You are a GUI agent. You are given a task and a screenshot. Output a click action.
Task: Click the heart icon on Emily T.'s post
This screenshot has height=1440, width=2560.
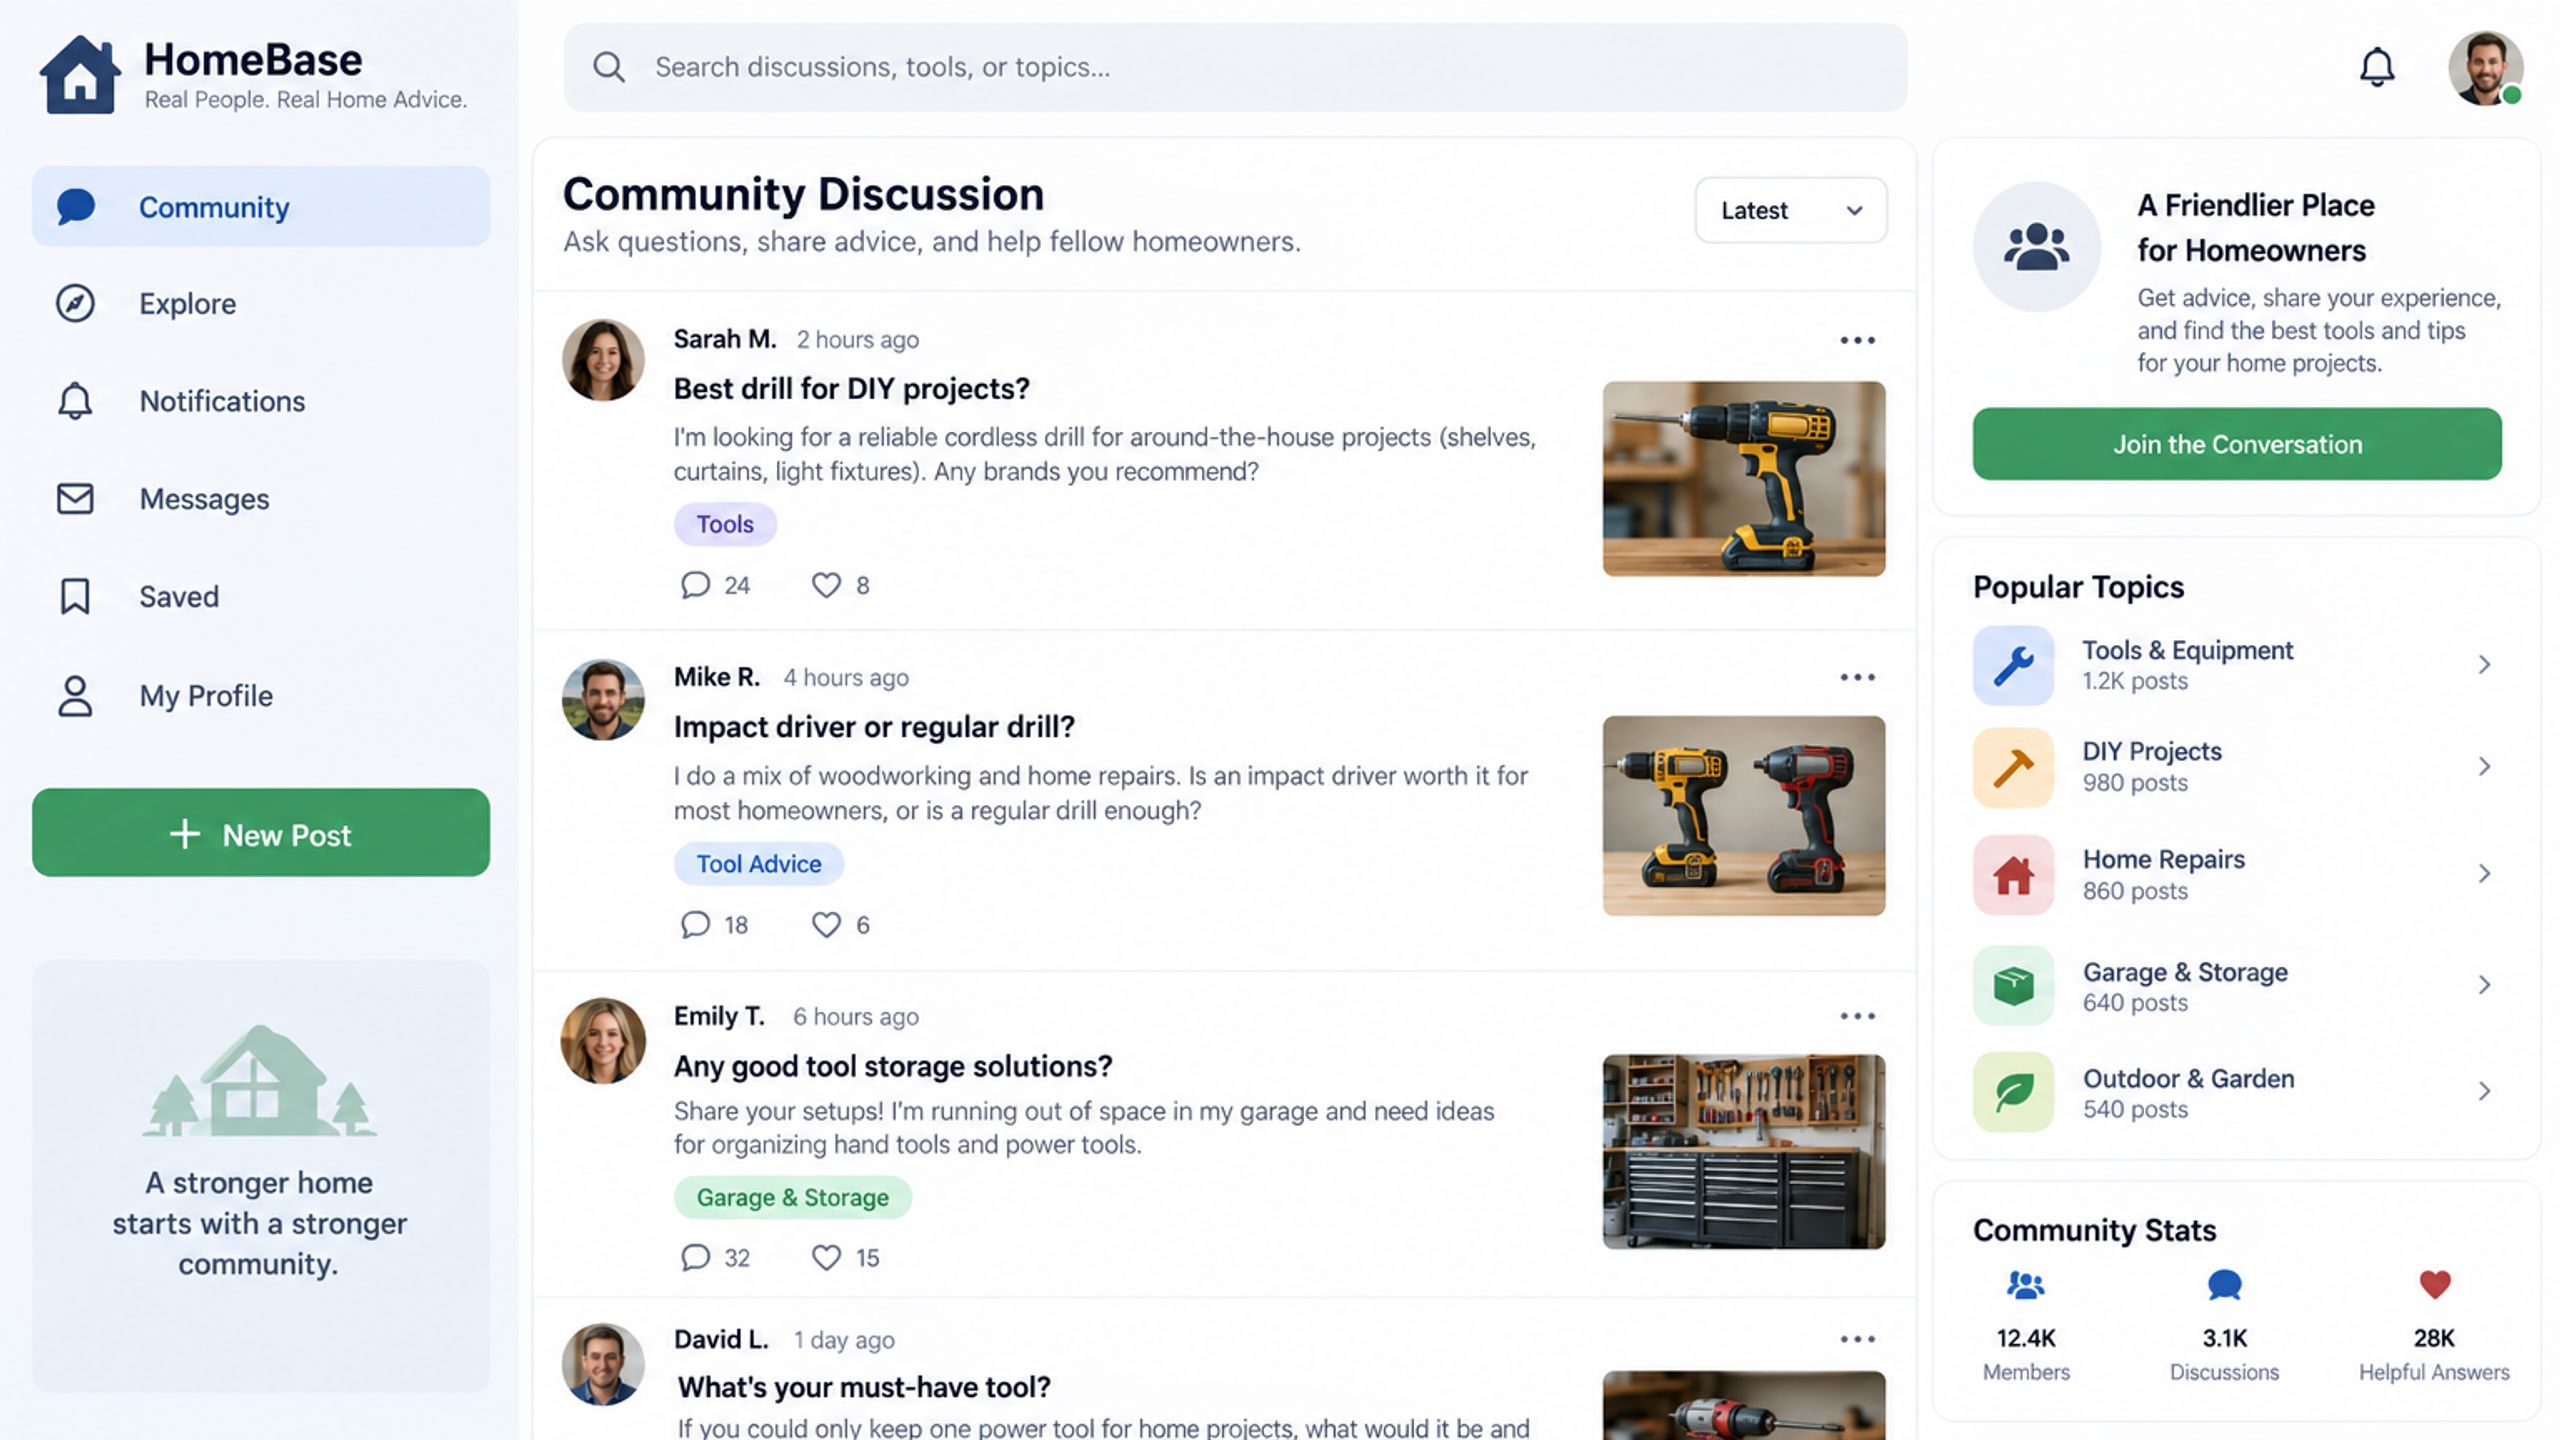pyautogui.click(x=826, y=1257)
